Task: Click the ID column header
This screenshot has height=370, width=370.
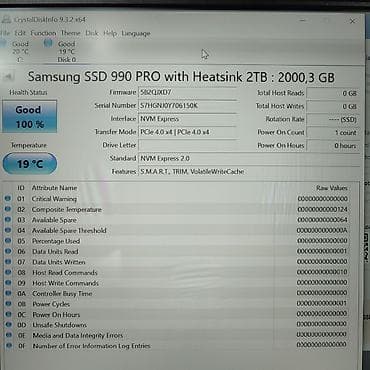Action: coord(21,188)
